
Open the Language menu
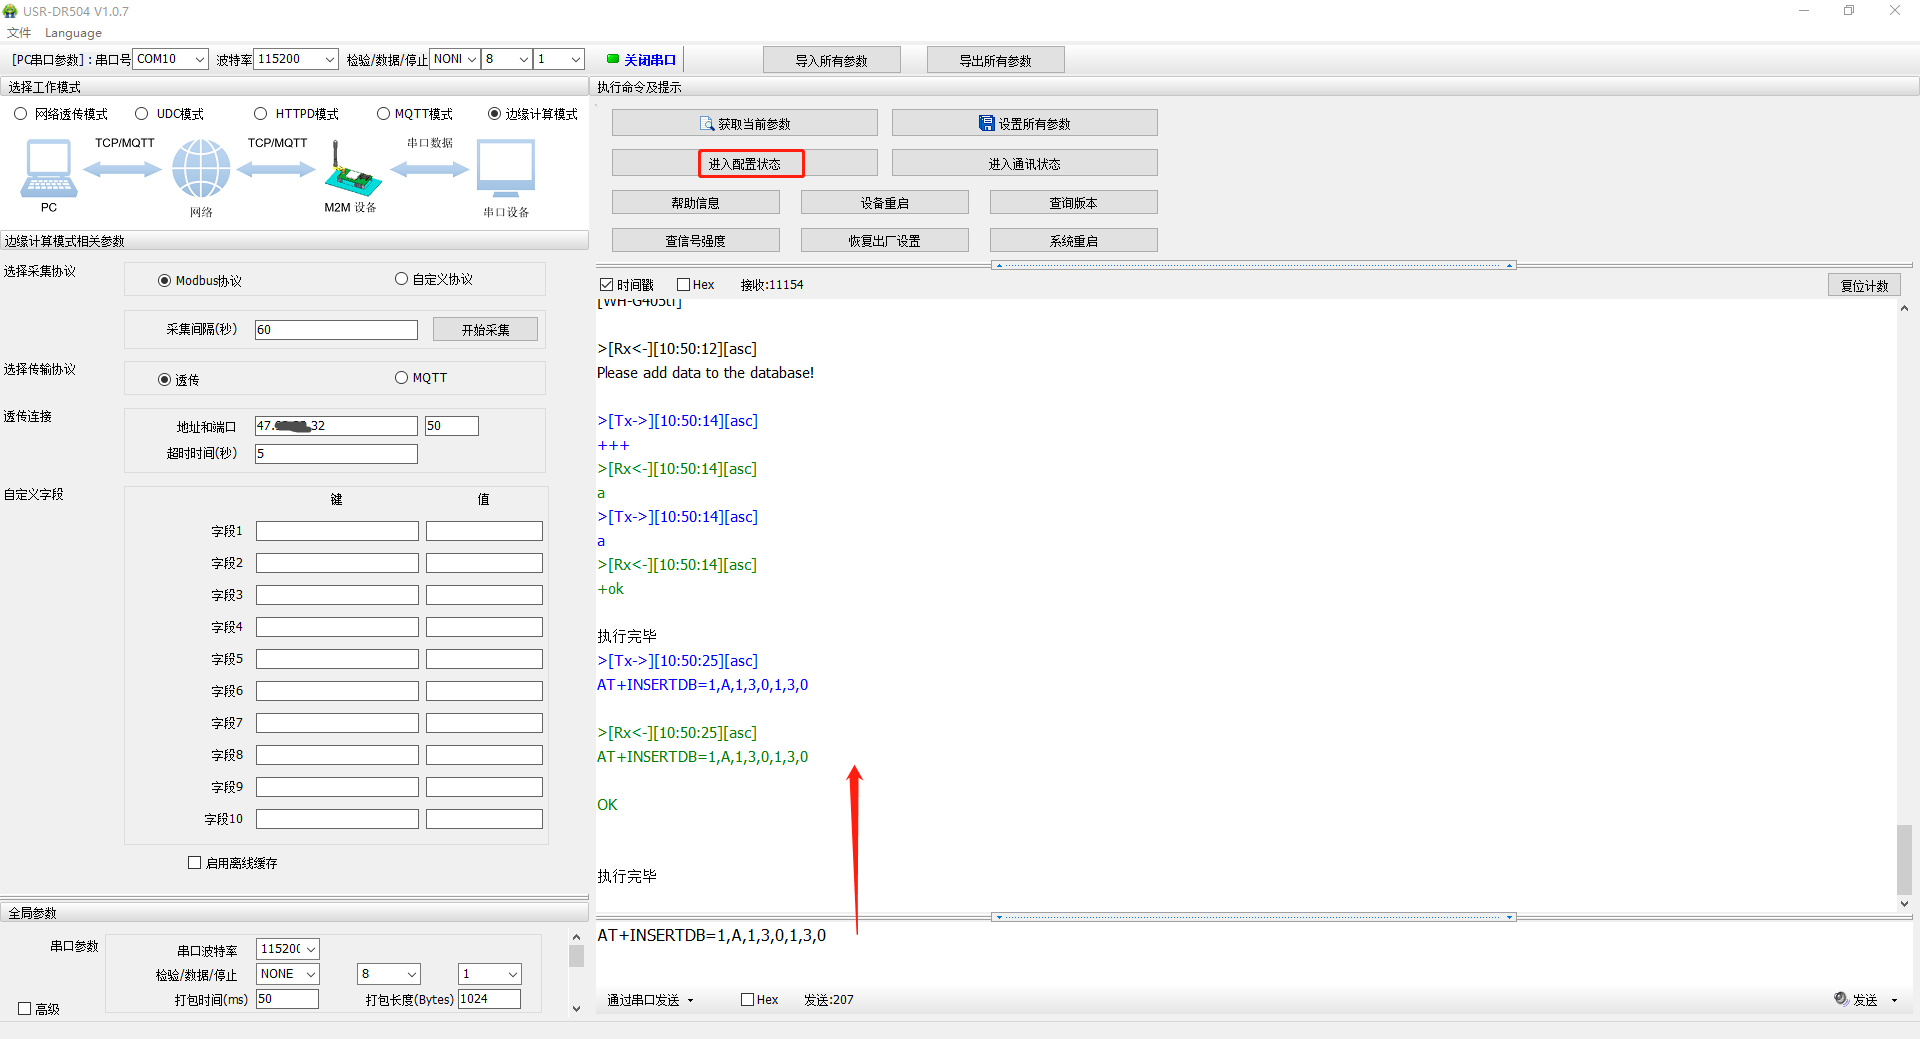[73, 33]
